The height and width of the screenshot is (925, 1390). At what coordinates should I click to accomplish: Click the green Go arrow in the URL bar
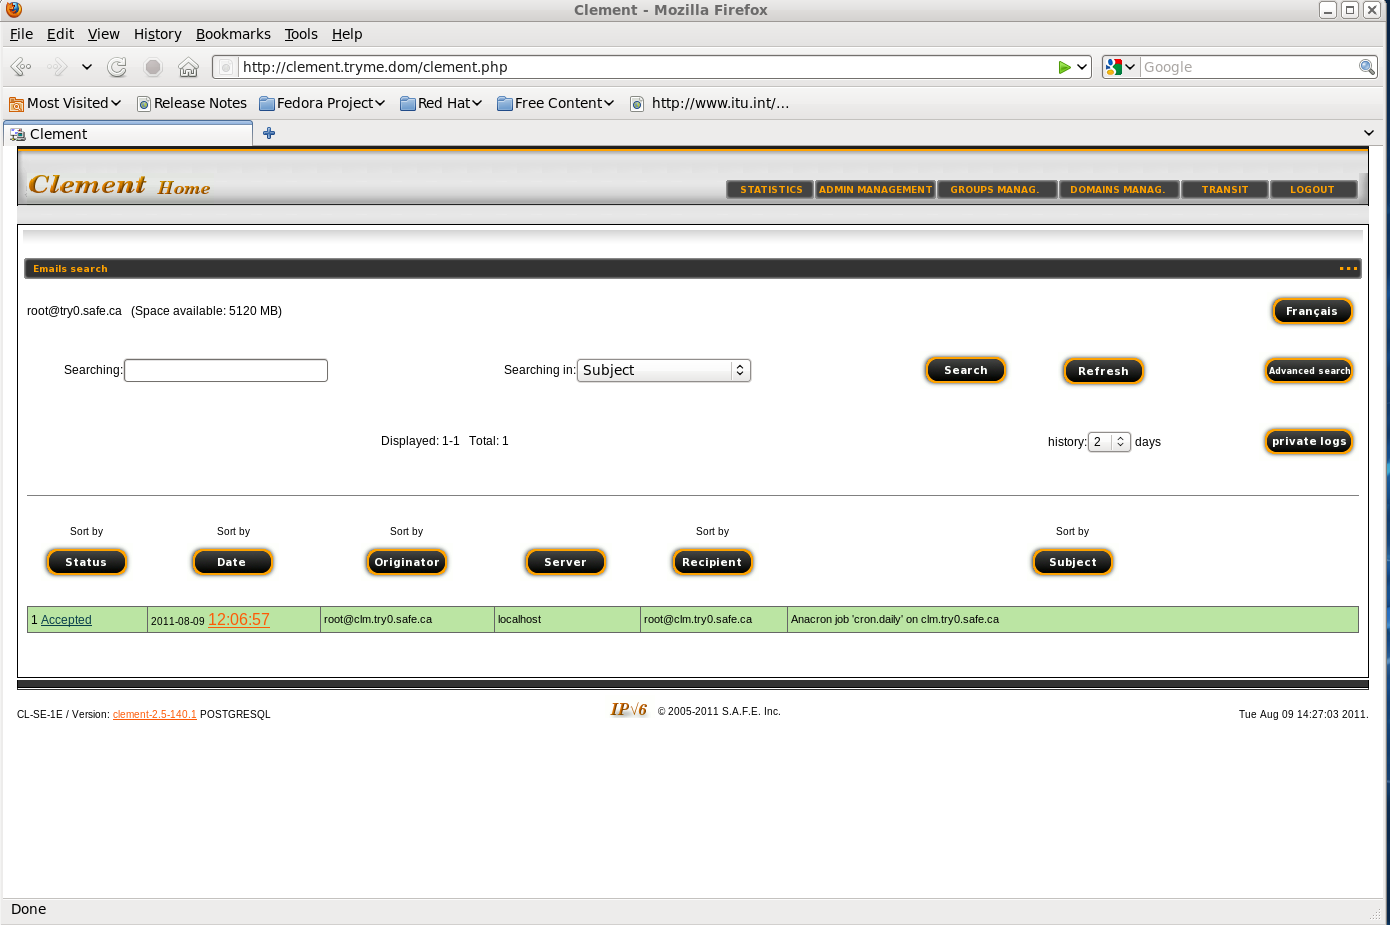[1064, 67]
